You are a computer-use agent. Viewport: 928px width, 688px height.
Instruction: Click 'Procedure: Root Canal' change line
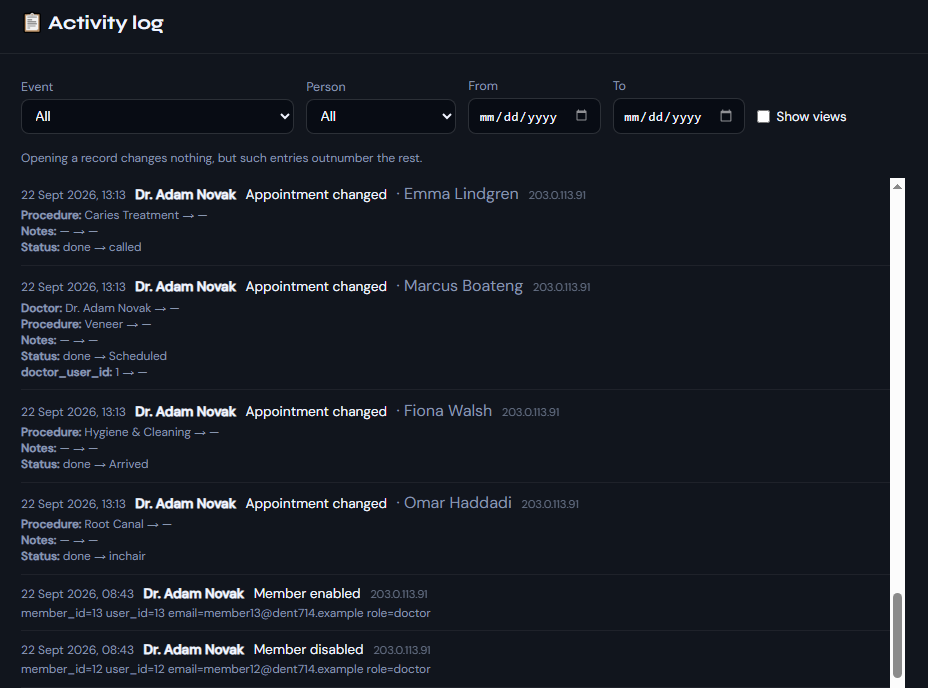click(96, 524)
